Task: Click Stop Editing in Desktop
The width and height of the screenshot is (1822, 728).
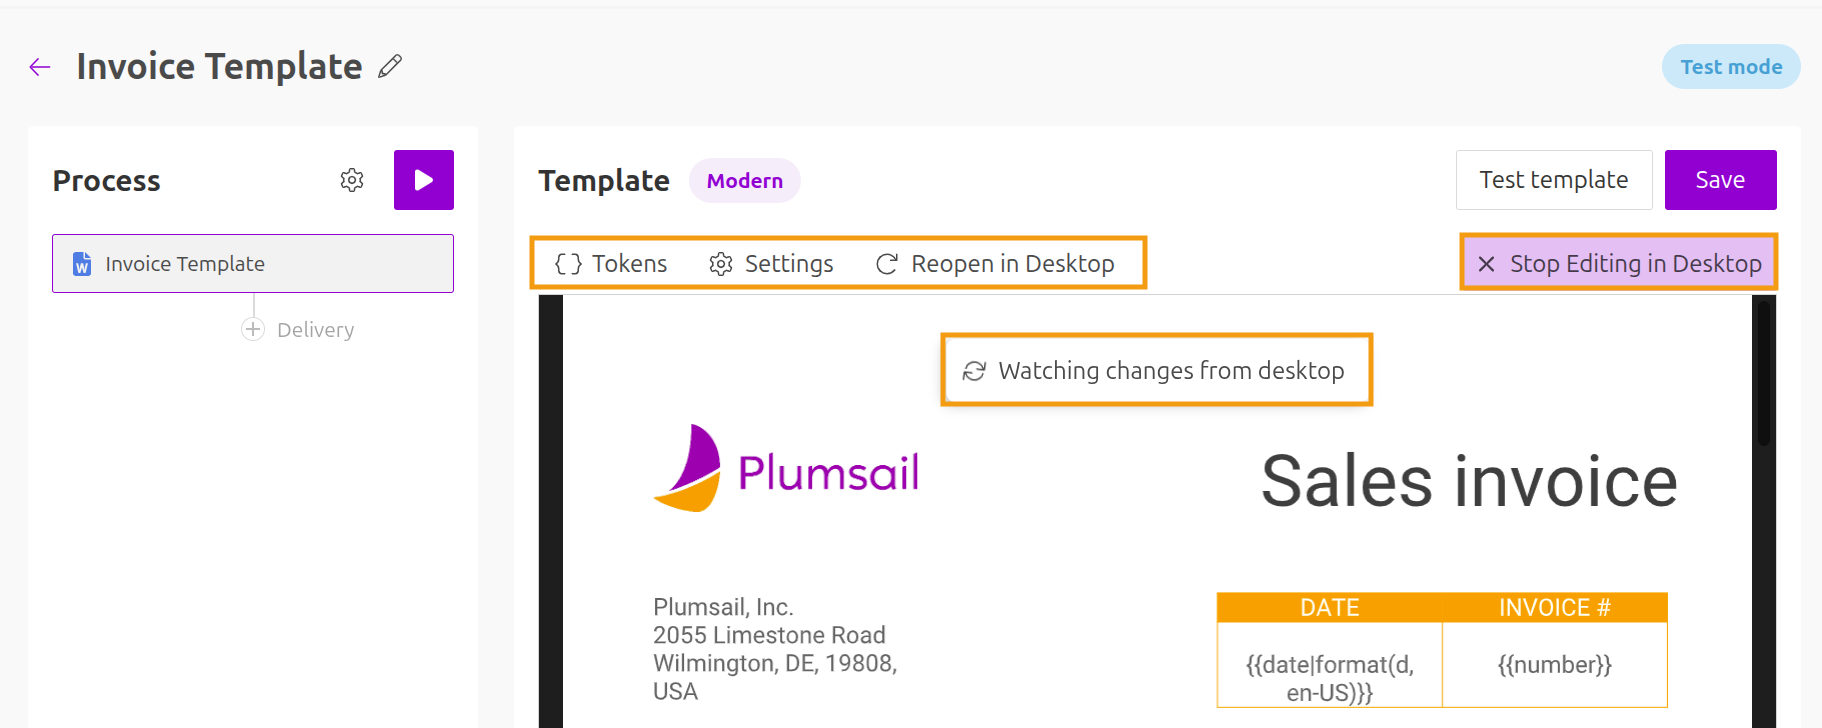Action: [1635, 264]
